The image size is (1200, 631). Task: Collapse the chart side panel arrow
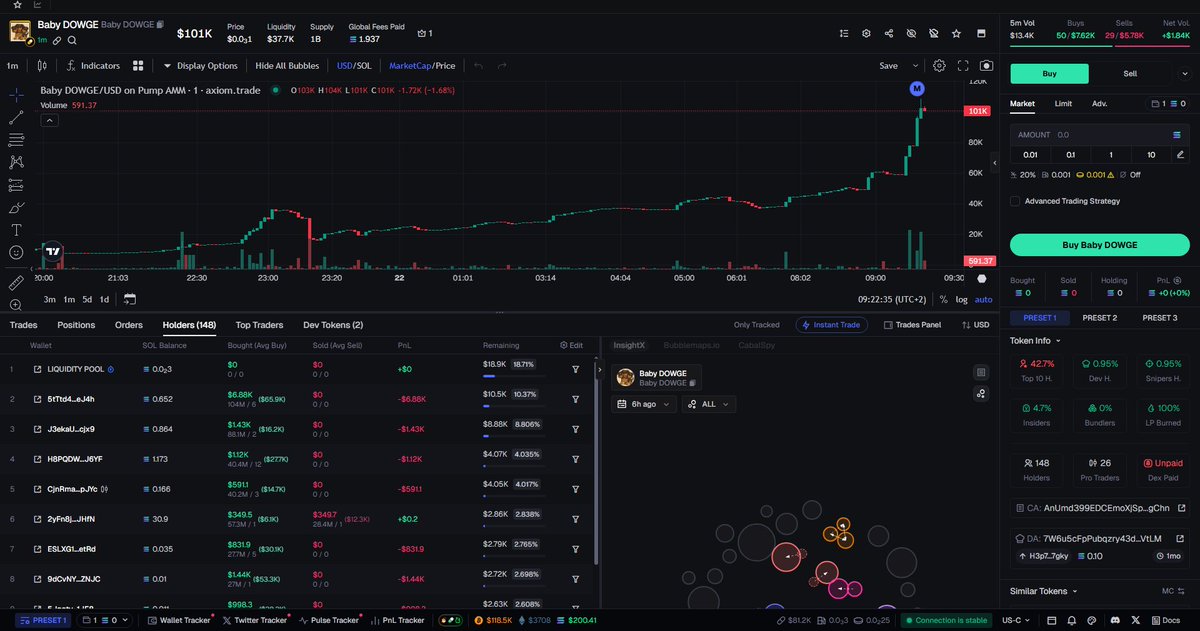click(x=994, y=162)
